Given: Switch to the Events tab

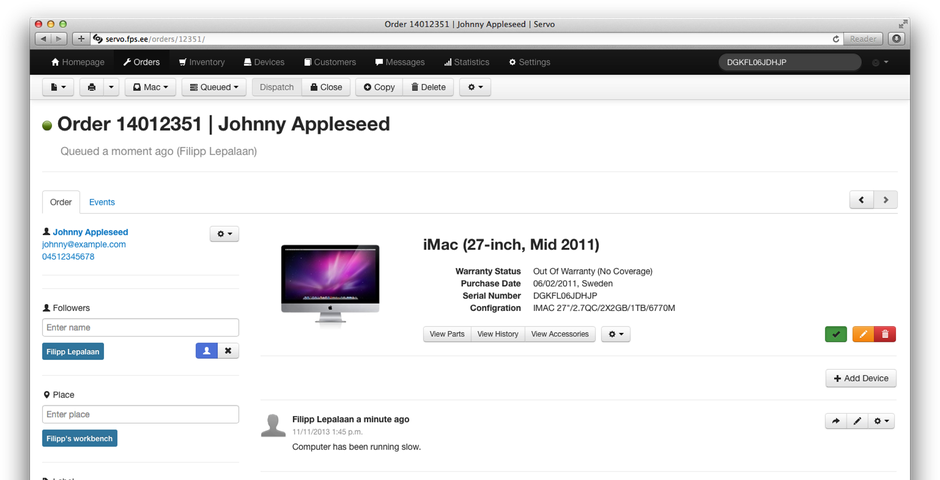Looking at the screenshot, I should point(102,202).
